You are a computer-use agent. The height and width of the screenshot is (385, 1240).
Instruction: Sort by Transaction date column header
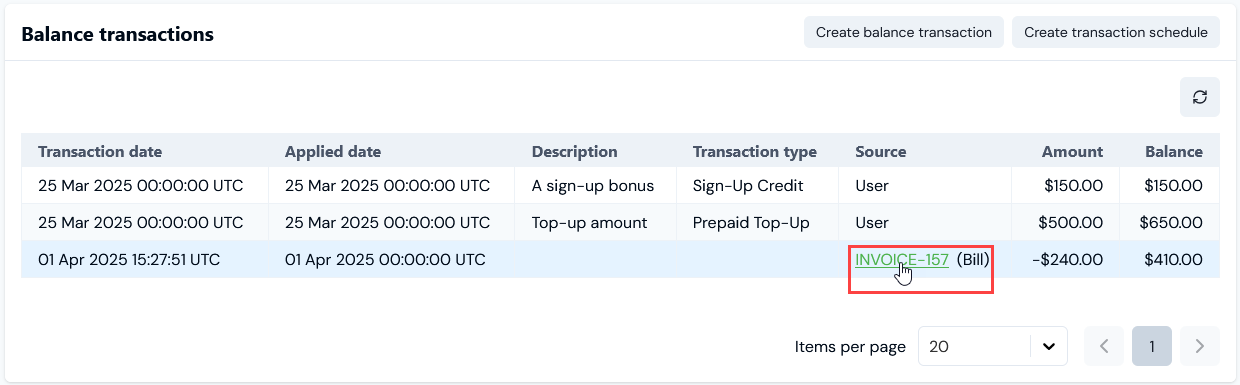[100, 152]
